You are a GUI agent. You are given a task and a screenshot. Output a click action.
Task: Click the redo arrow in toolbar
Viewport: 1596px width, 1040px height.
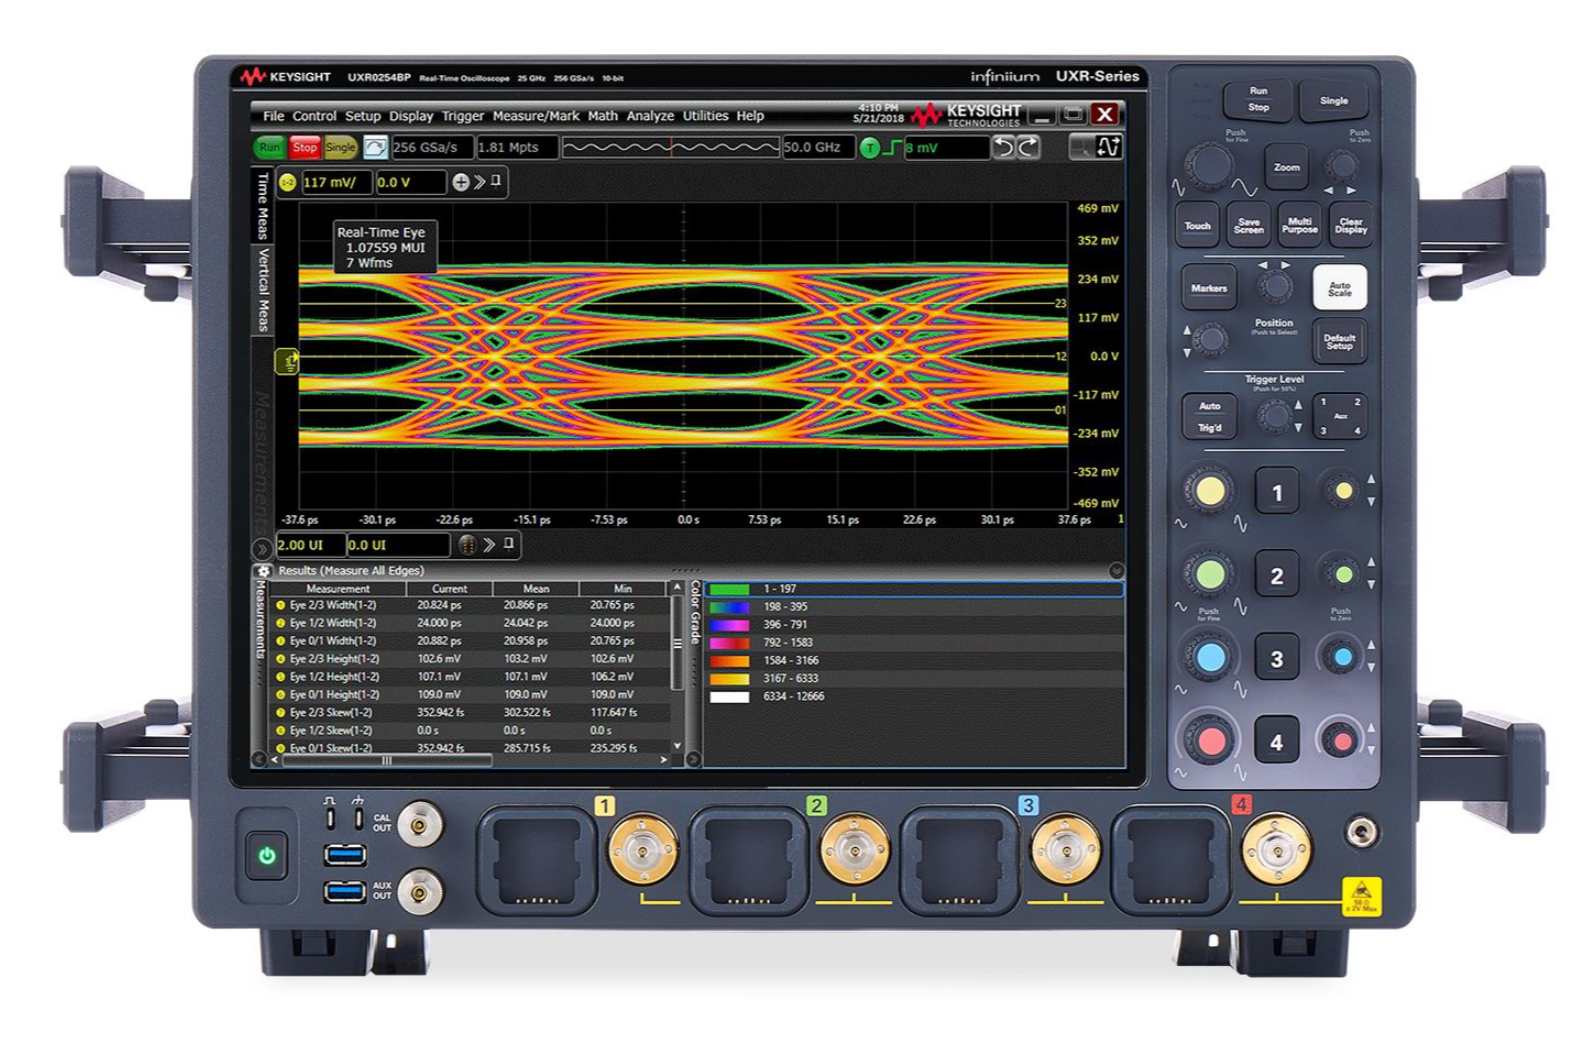1028,148
